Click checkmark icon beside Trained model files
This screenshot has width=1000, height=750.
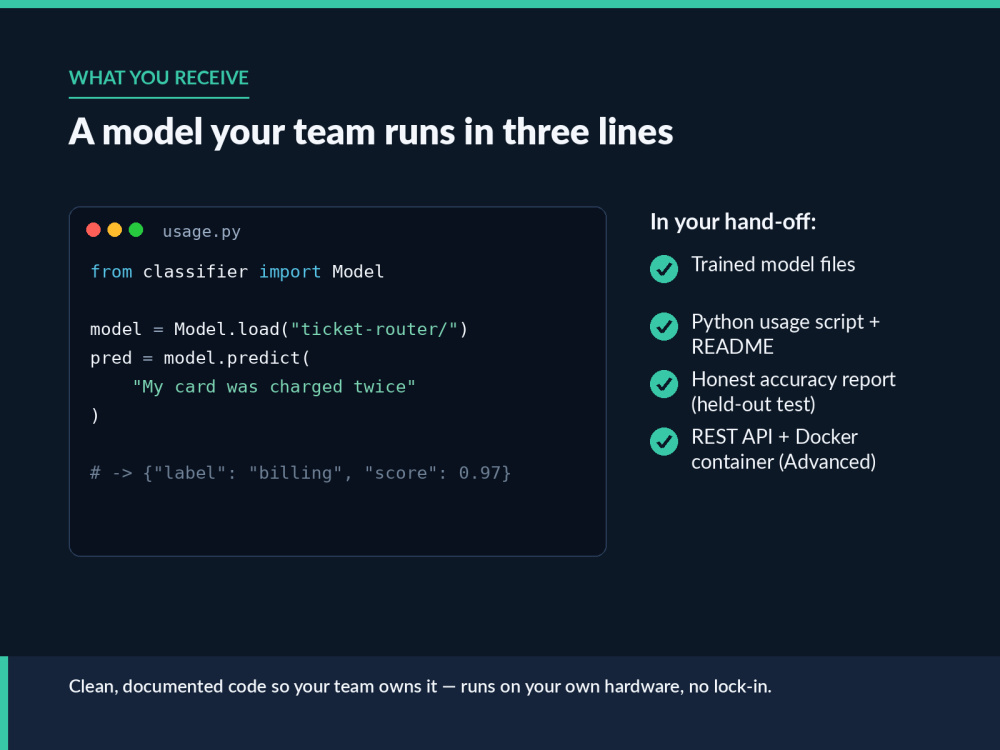(664, 268)
